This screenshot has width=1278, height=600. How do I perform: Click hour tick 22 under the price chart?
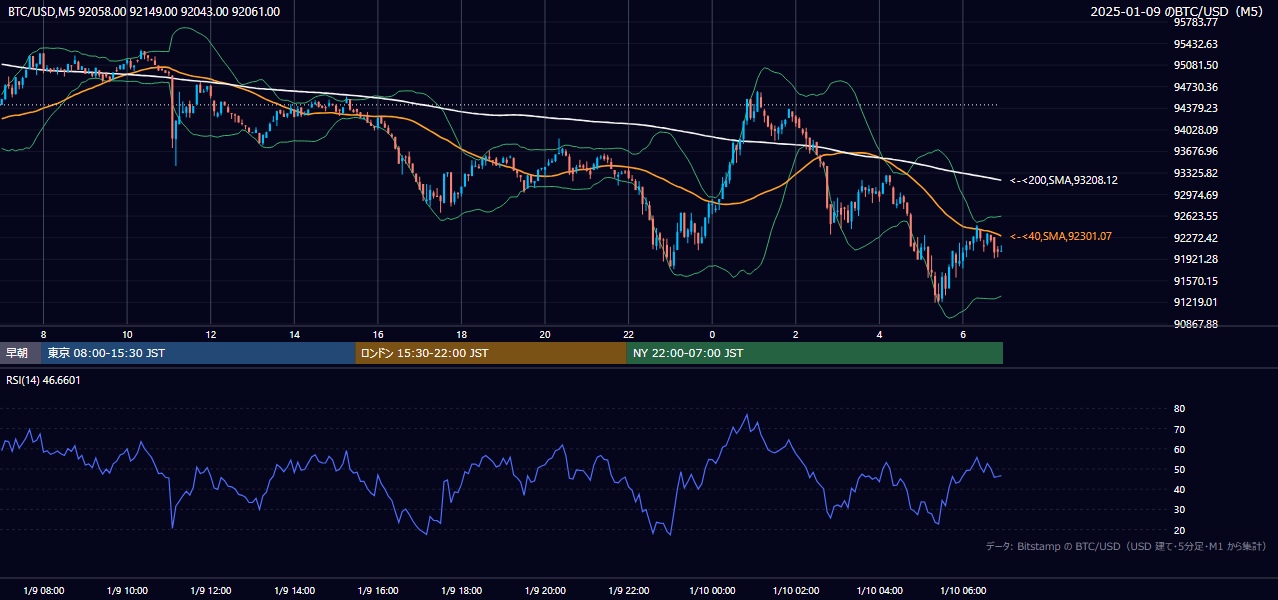[x=629, y=334]
